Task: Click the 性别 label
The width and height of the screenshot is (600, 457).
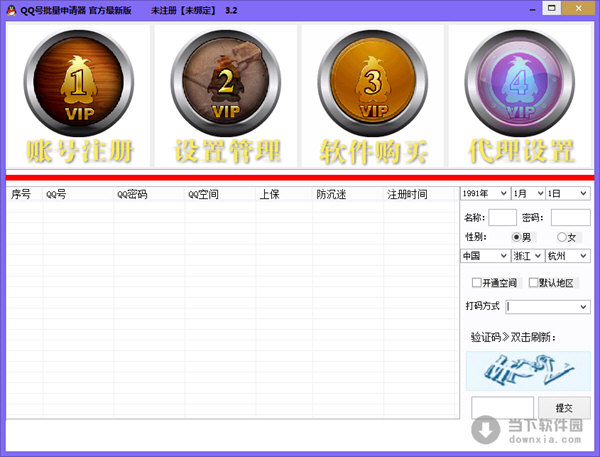Action: [475, 237]
